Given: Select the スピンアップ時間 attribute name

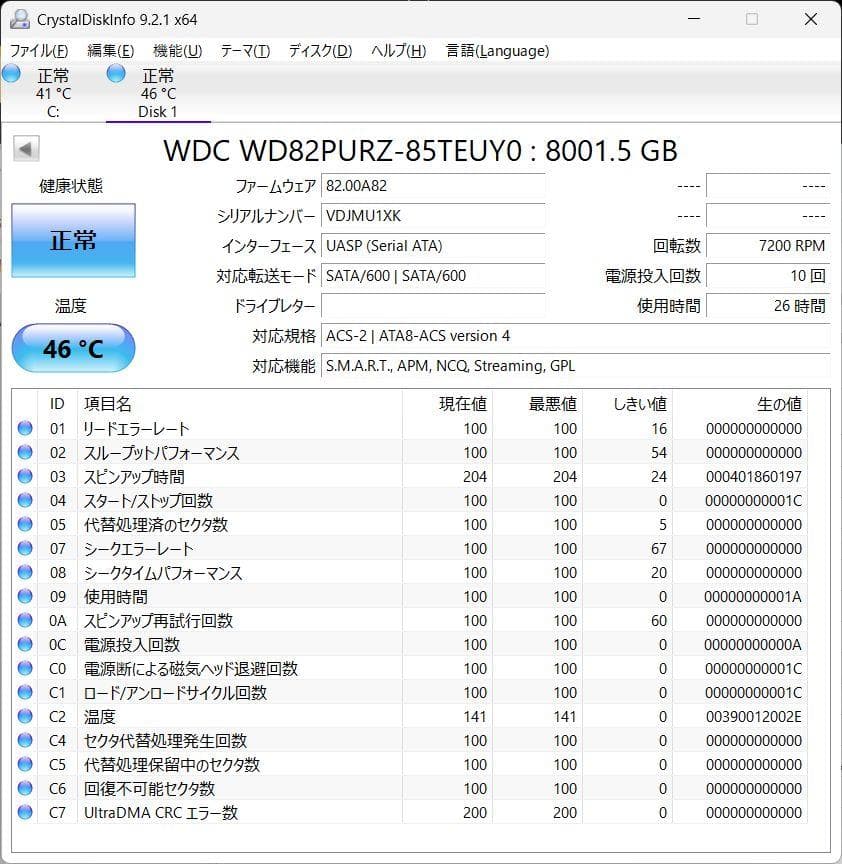Looking at the screenshot, I should (134, 477).
